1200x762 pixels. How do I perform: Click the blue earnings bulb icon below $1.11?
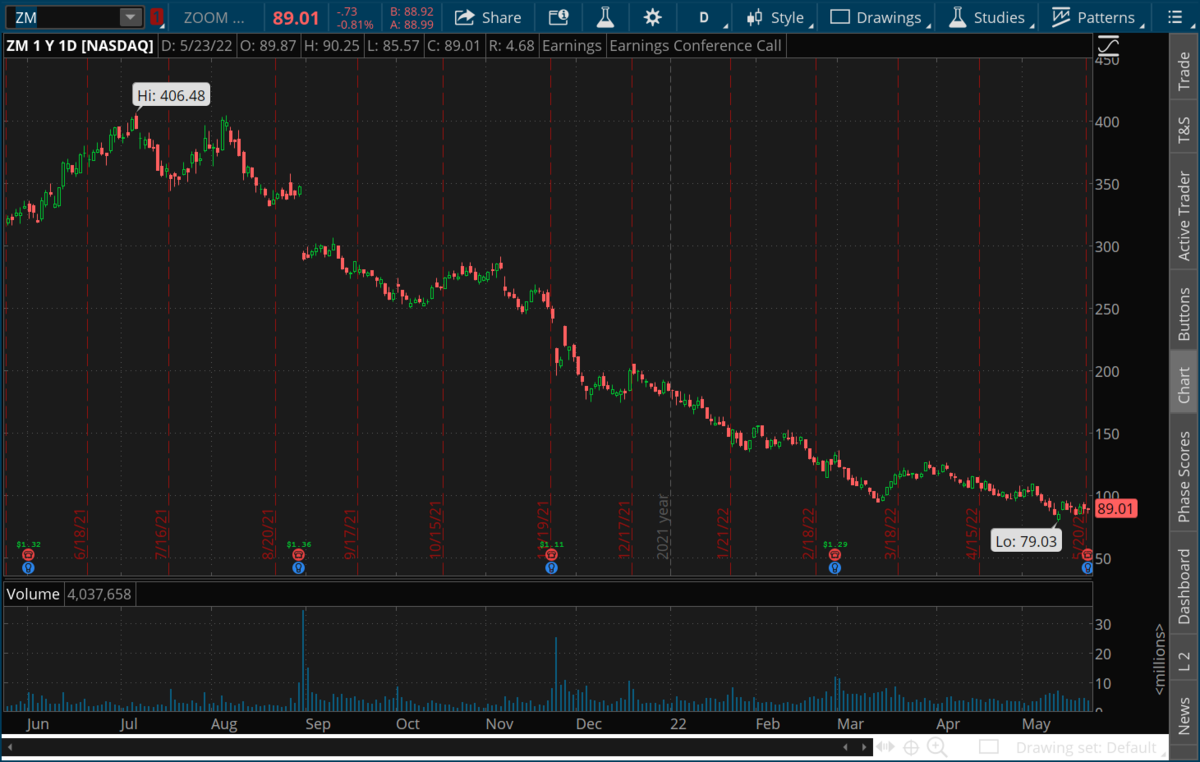[551, 568]
